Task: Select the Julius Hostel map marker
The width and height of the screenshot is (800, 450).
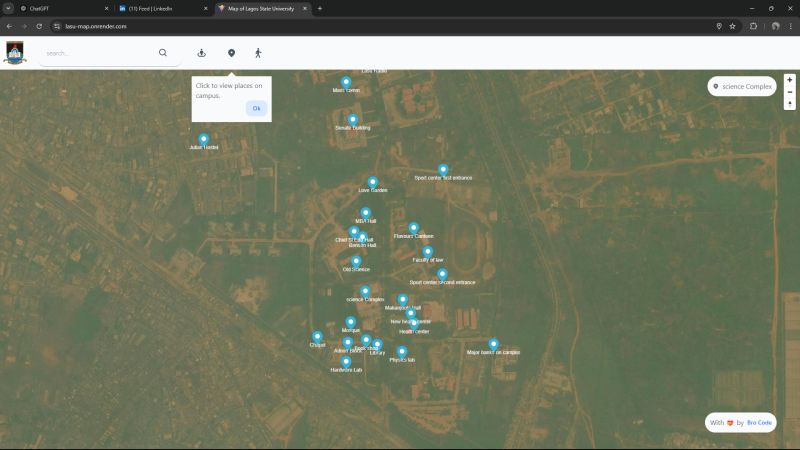Action: 203,139
